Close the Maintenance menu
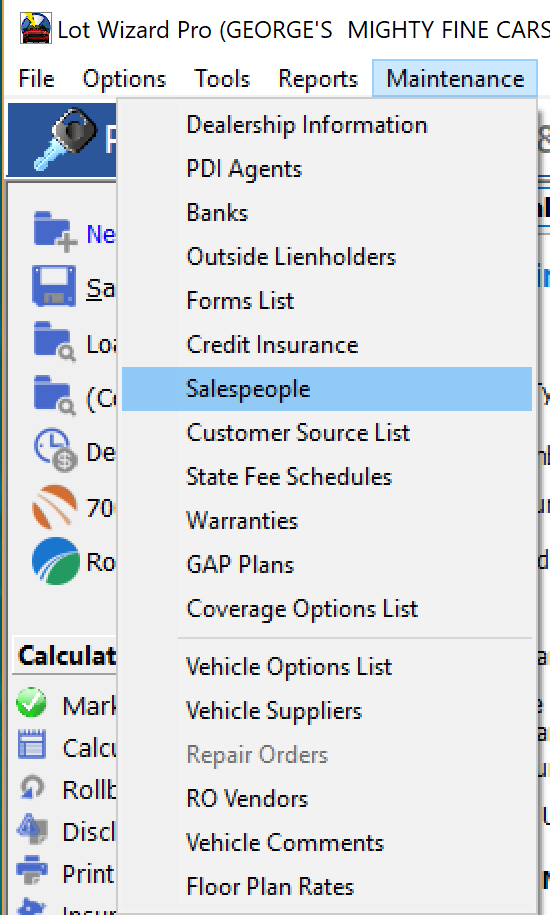 455,79
